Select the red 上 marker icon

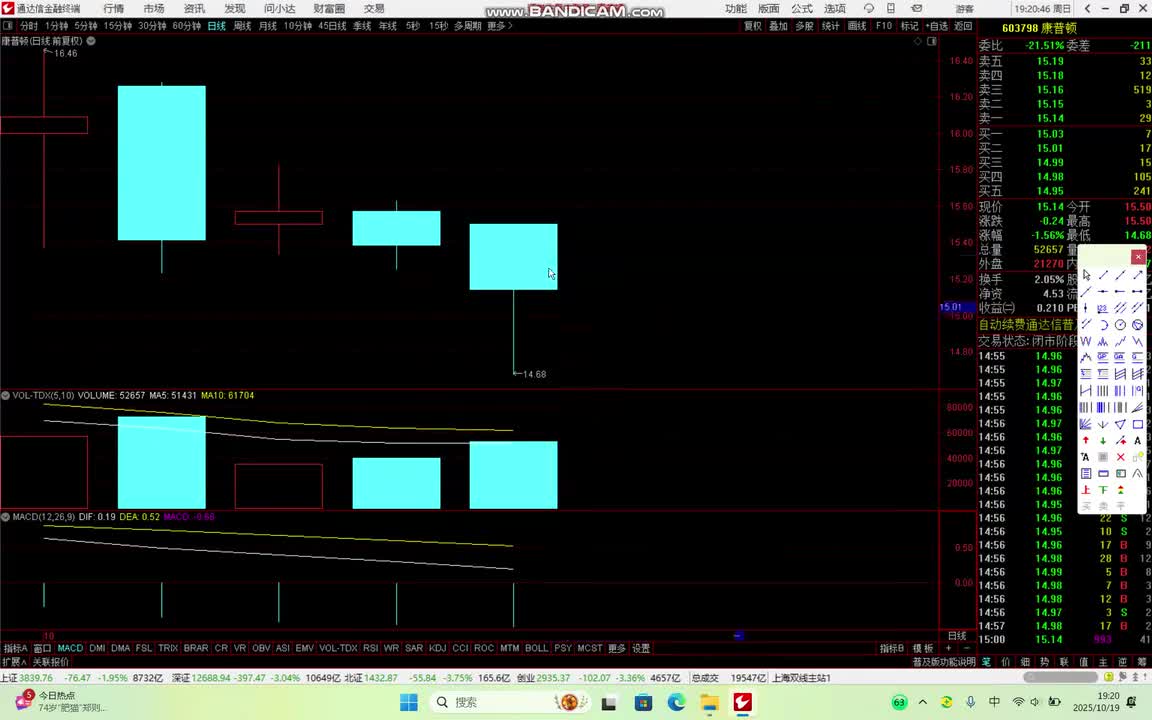(1086, 489)
